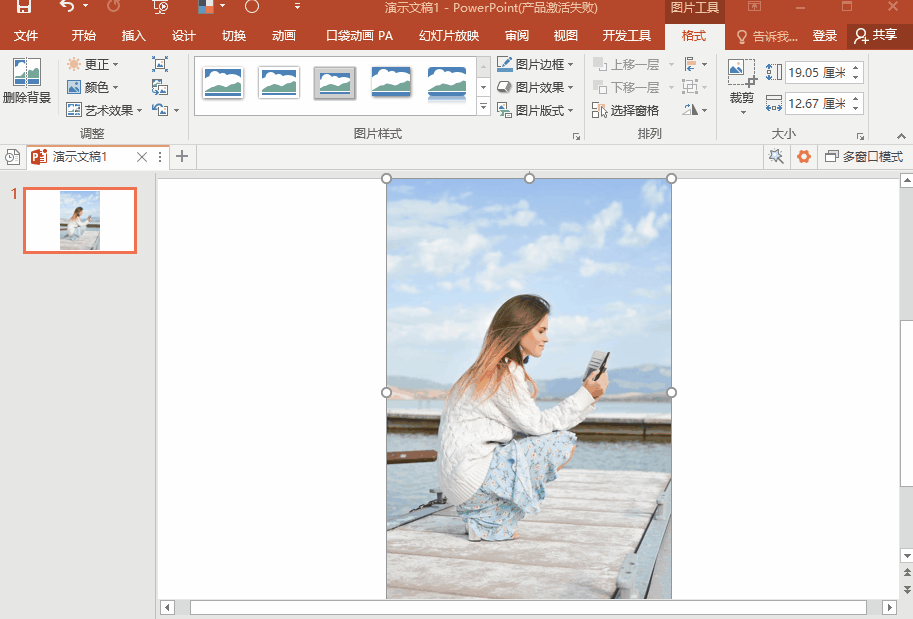Click the orange gear settings icon

(804, 156)
